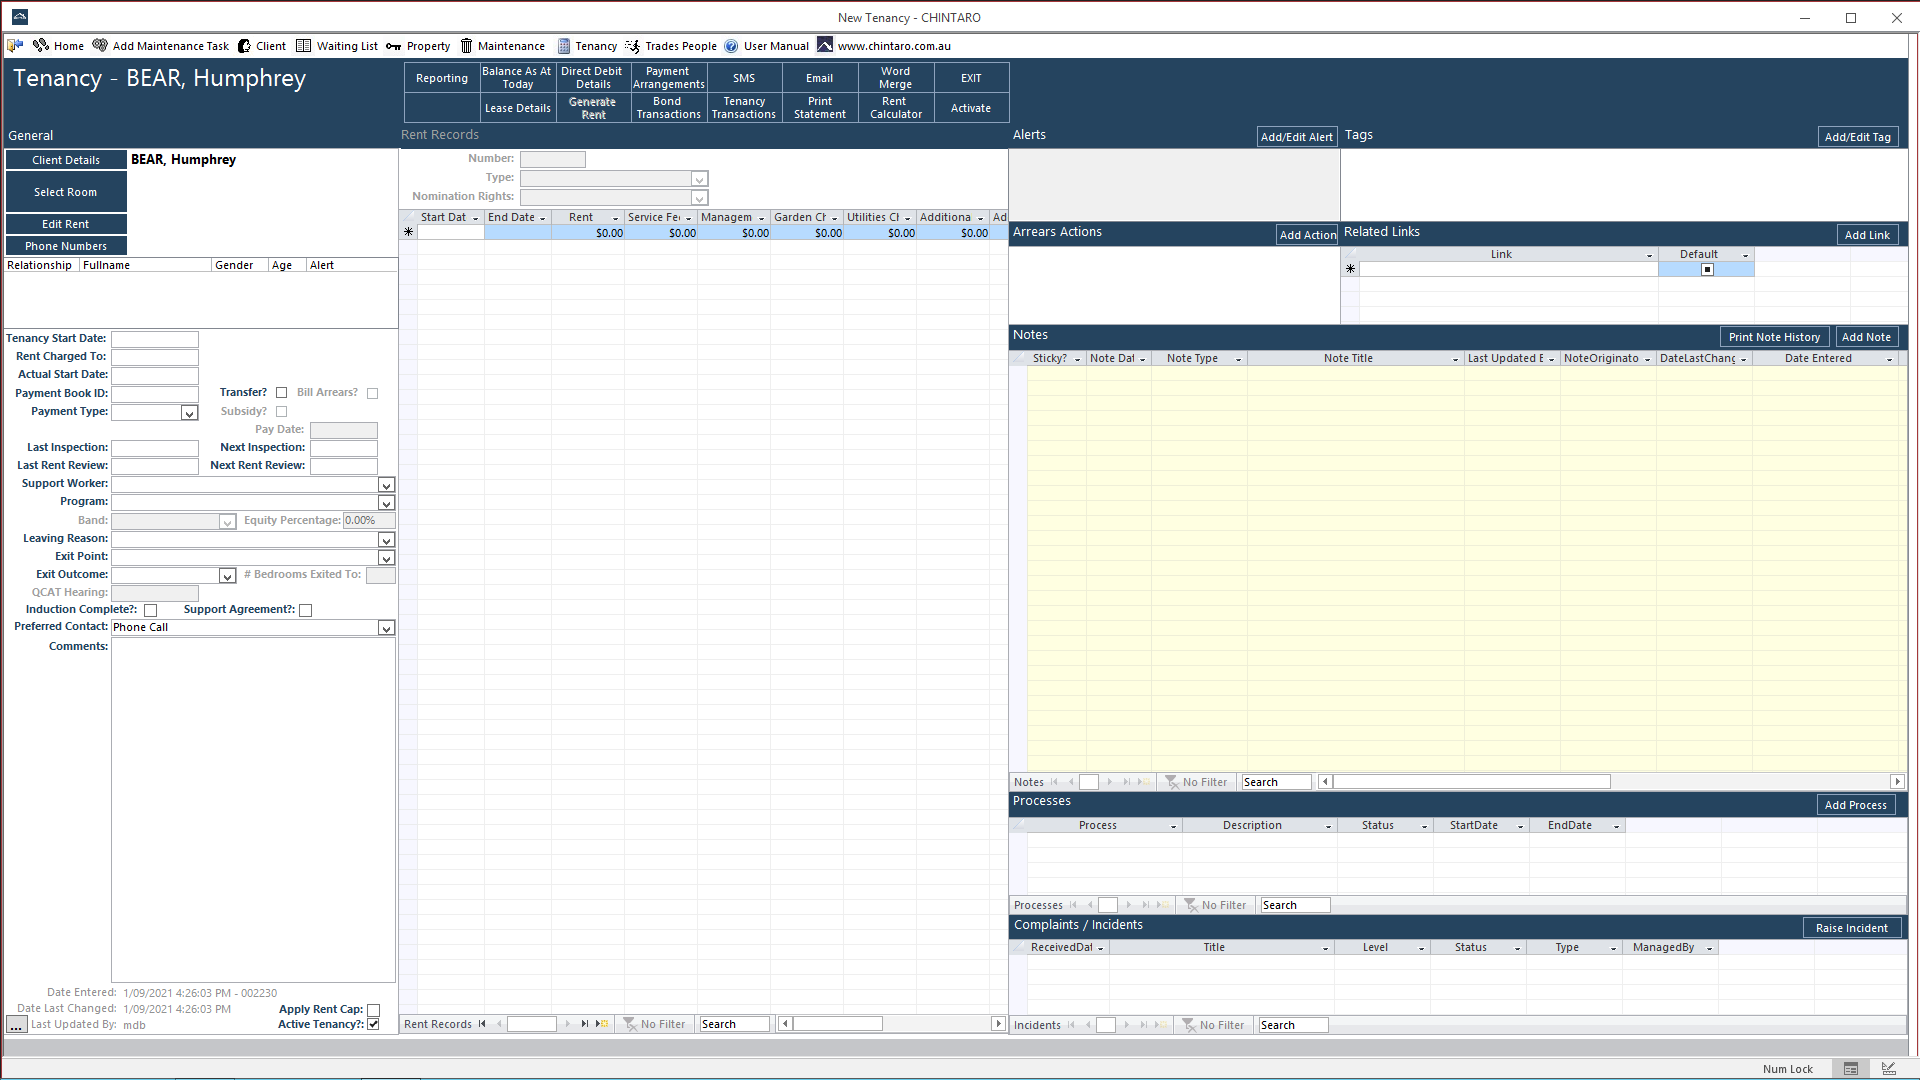Expand the Payment Type dropdown

189,413
